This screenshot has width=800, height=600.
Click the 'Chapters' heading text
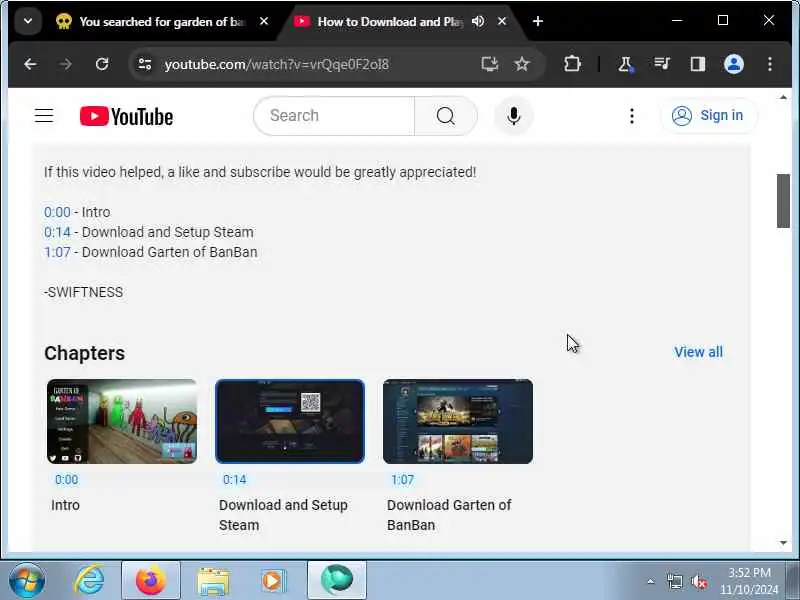pyautogui.click(x=85, y=353)
